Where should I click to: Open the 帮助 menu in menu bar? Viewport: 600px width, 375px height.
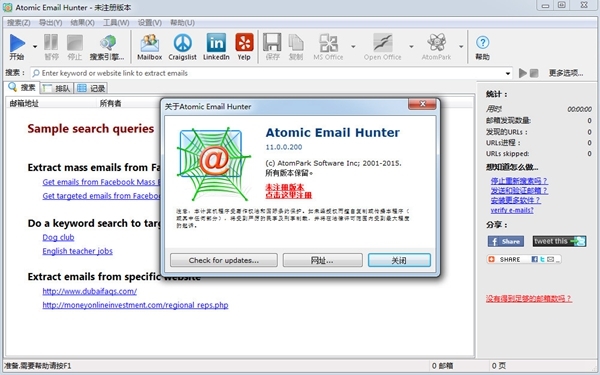pyautogui.click(x=182, y=23)
